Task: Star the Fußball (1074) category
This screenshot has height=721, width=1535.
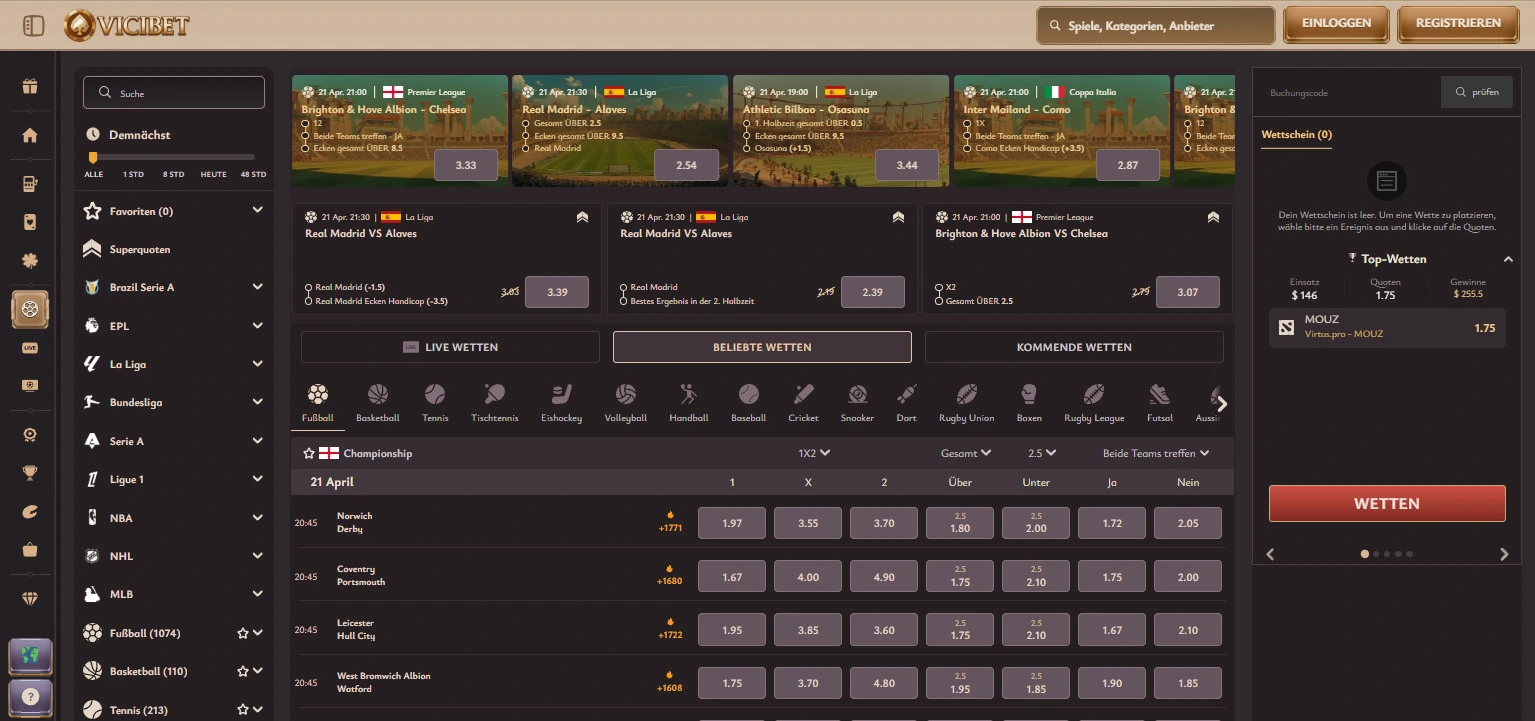Action: click(x=242, y=633)
